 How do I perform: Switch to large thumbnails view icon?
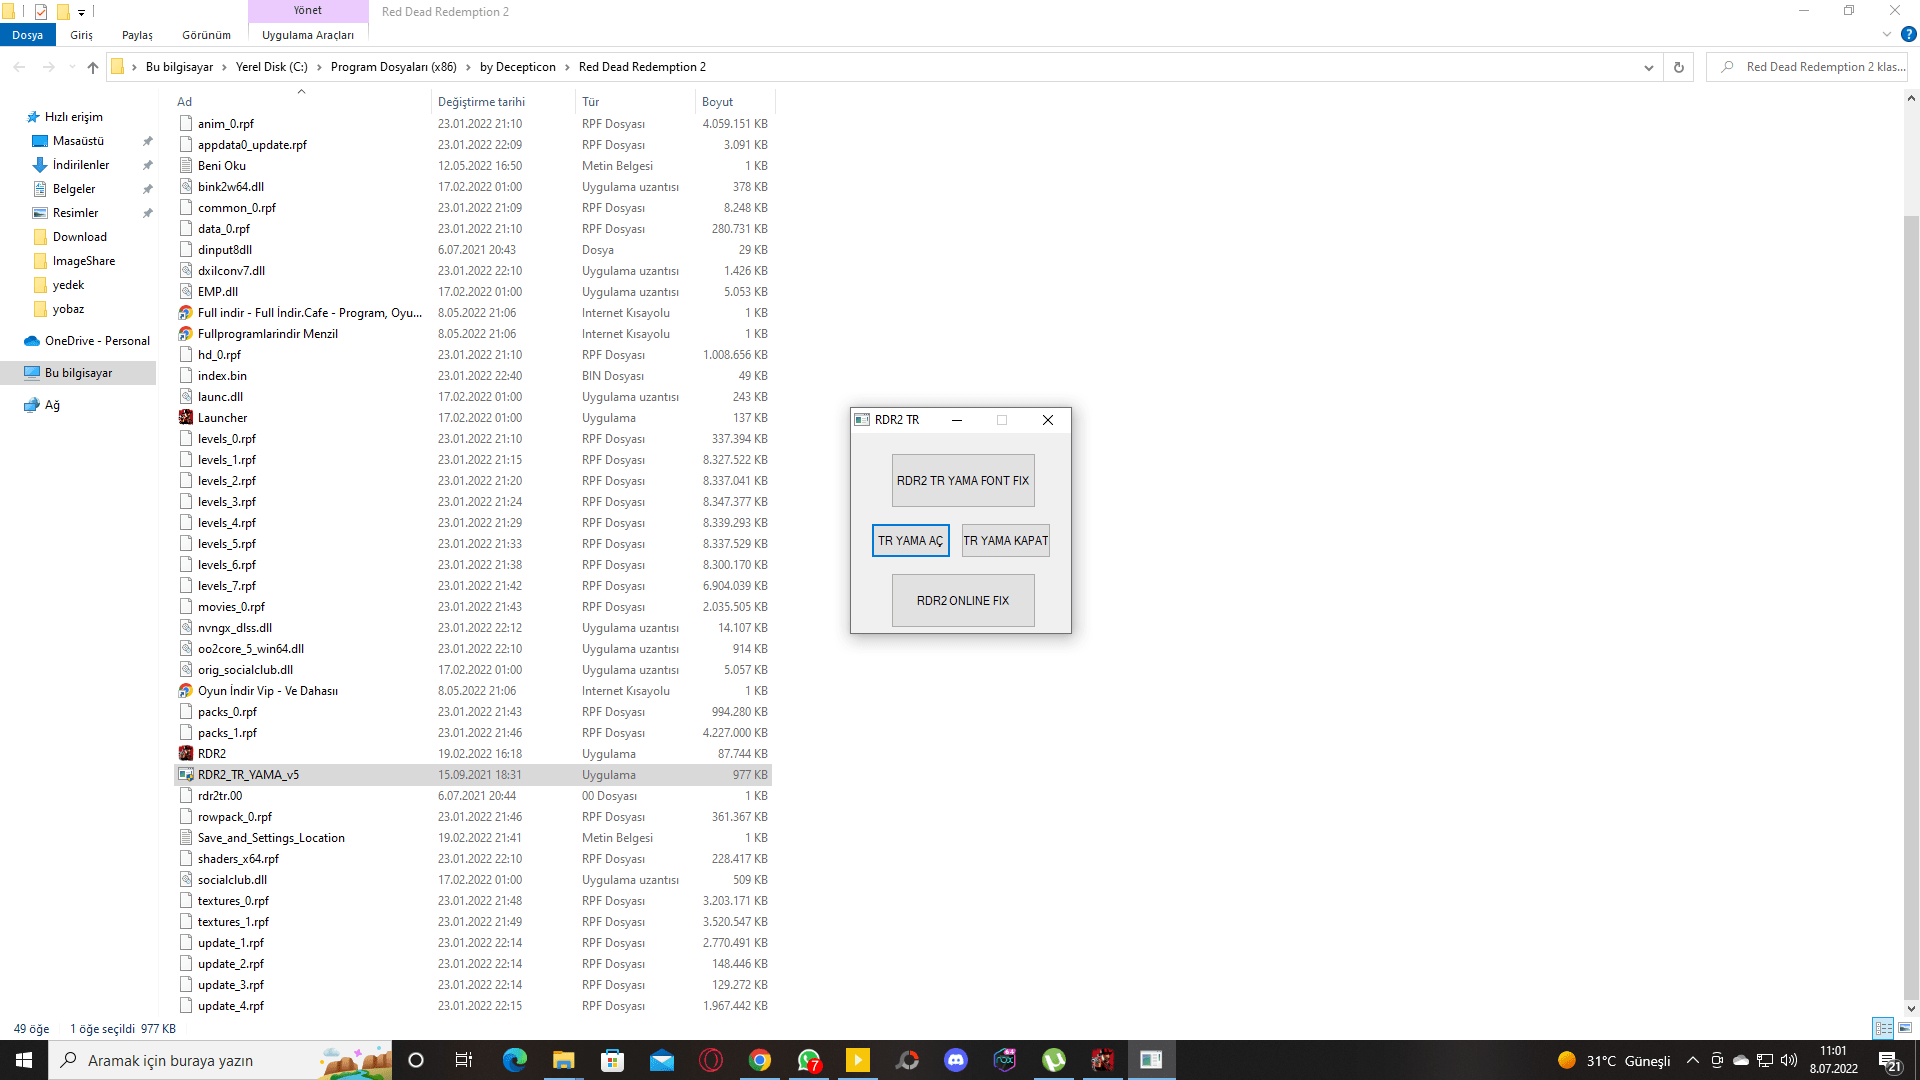1905,1028
